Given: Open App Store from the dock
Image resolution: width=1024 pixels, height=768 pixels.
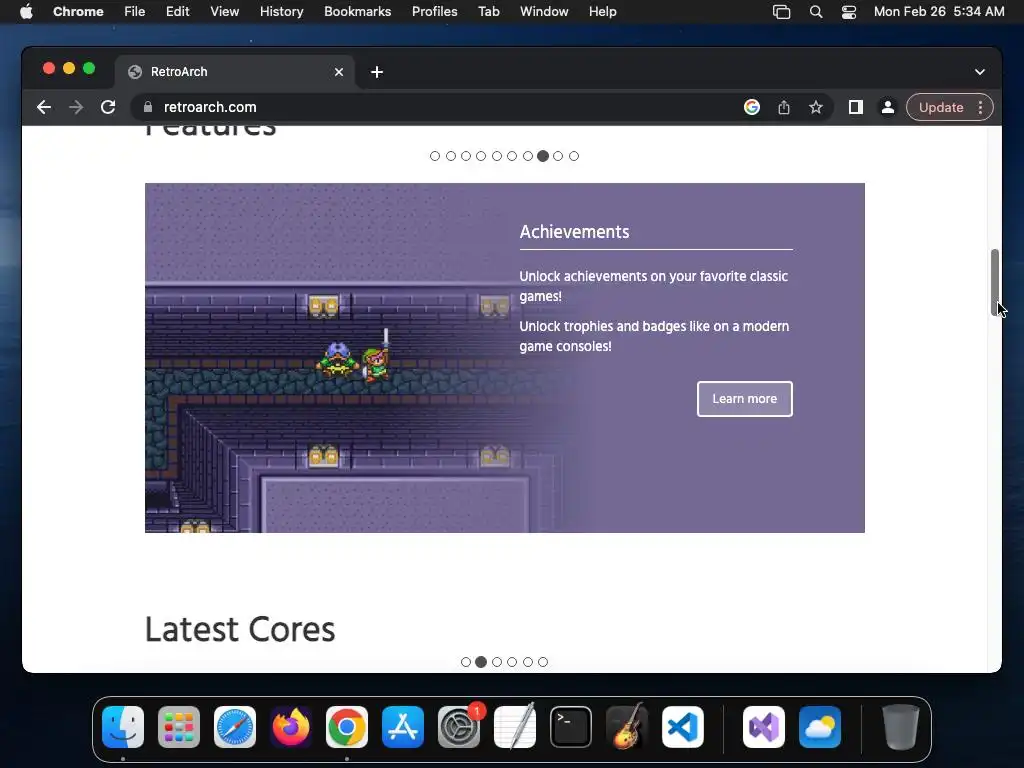Looking at the screenshot, I should click(403, 727).
